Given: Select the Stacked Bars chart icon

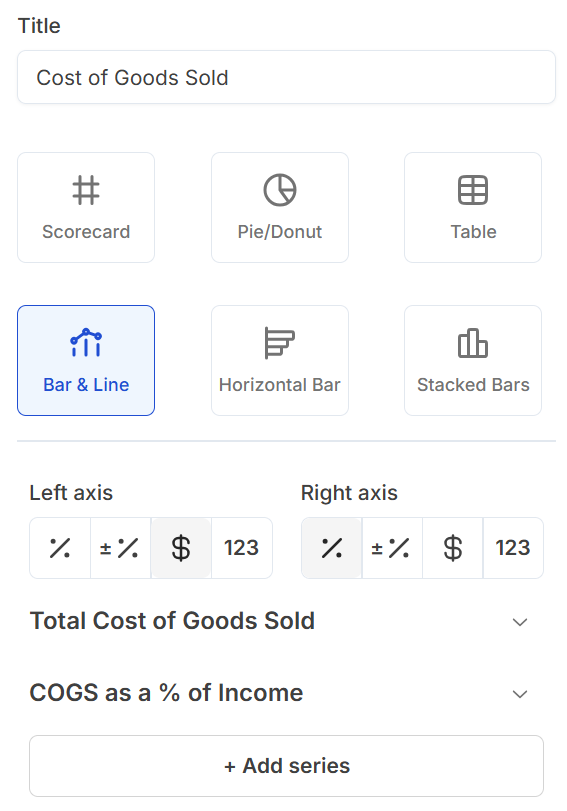Looking at the screenshot, I should (473, 343).
